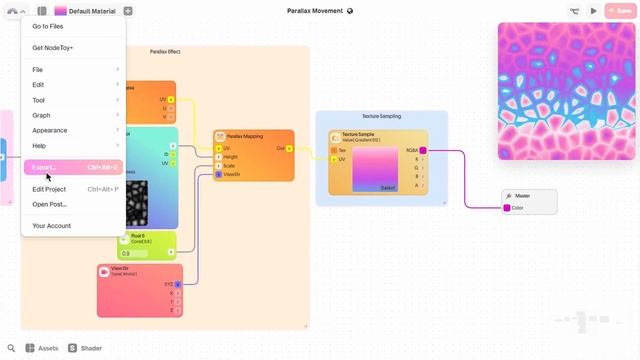Click the Float 0 node output port
This screenshot has width=640, height=360.
click(171, 252)
